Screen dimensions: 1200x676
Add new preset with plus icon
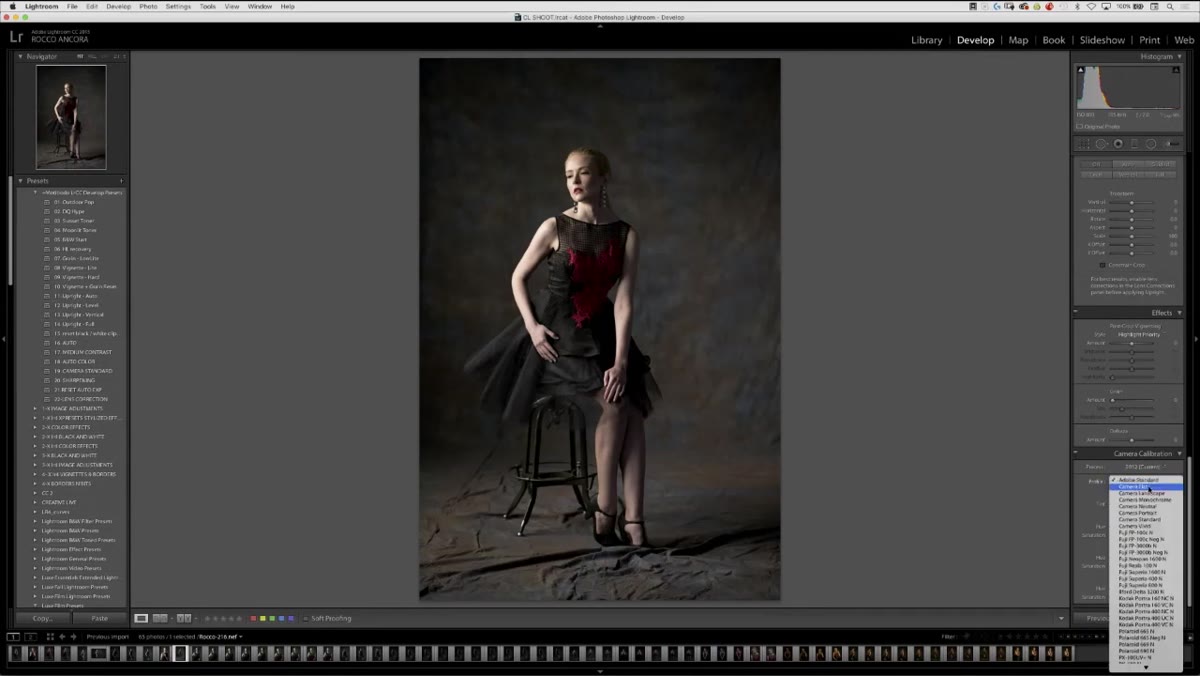(121, 181)
